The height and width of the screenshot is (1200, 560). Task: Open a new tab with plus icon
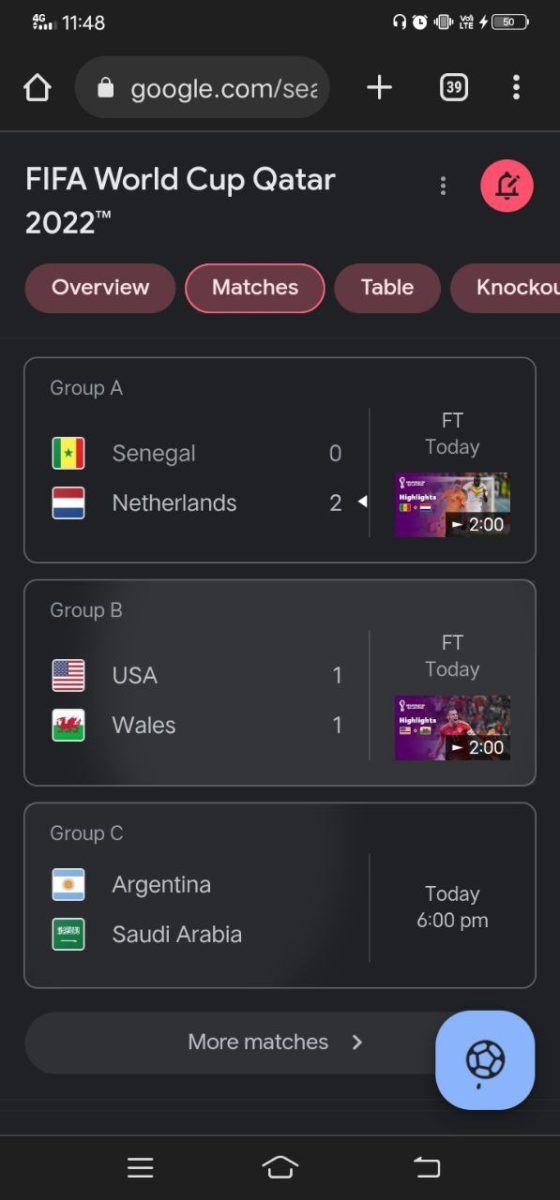click(379, 88)
